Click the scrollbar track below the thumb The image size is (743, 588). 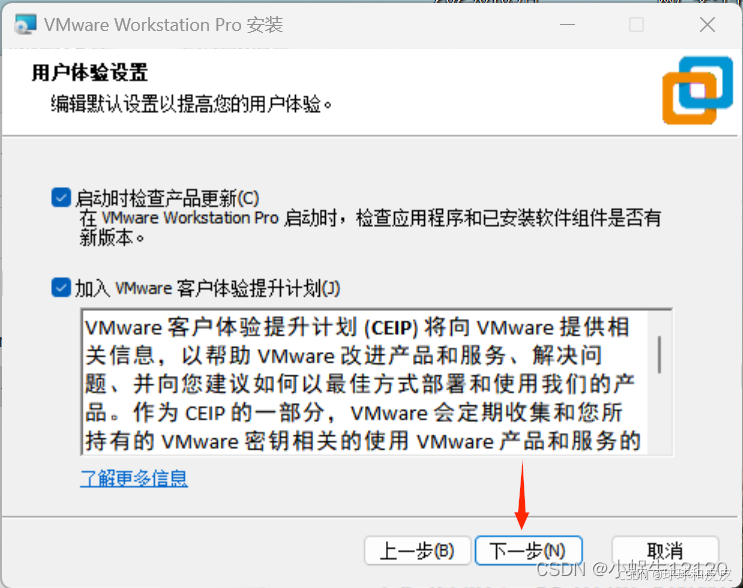[x=659, y=413]
